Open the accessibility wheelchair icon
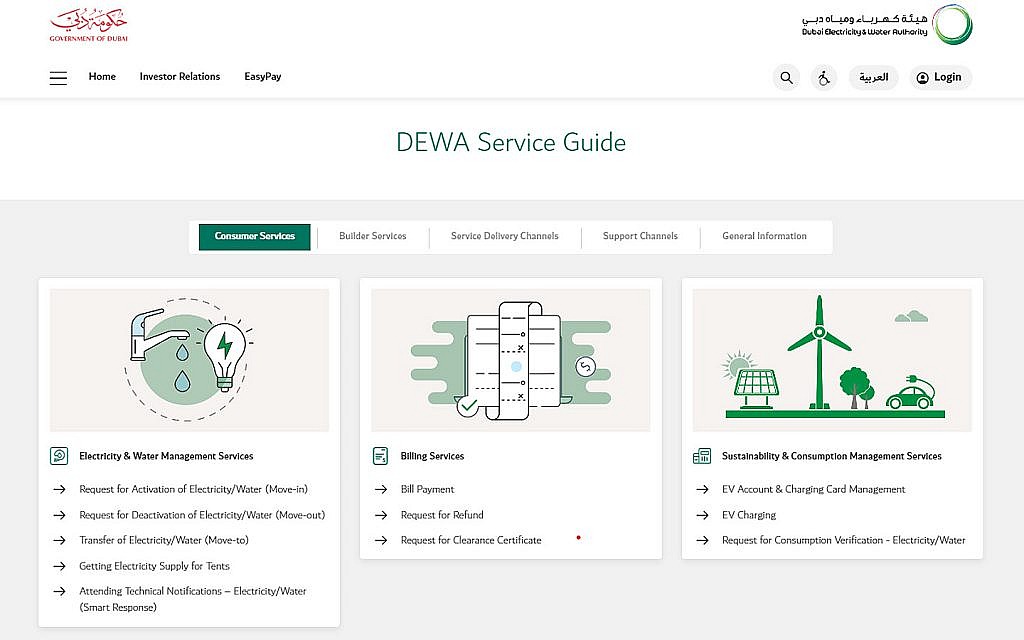Screen dimensions: 1024x640 point(824,78)
